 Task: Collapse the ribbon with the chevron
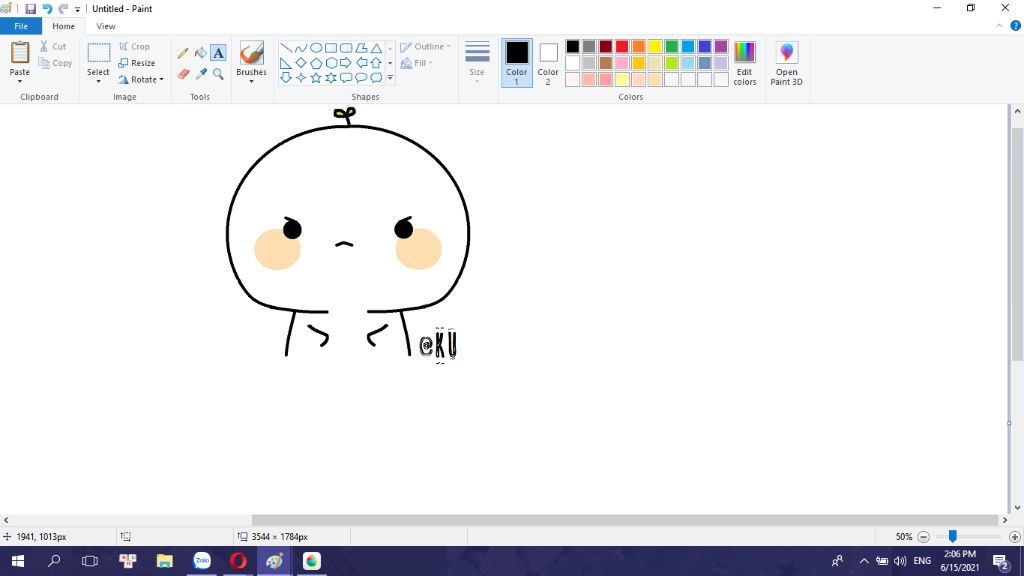pyautogui.click(x=999, y=26)
